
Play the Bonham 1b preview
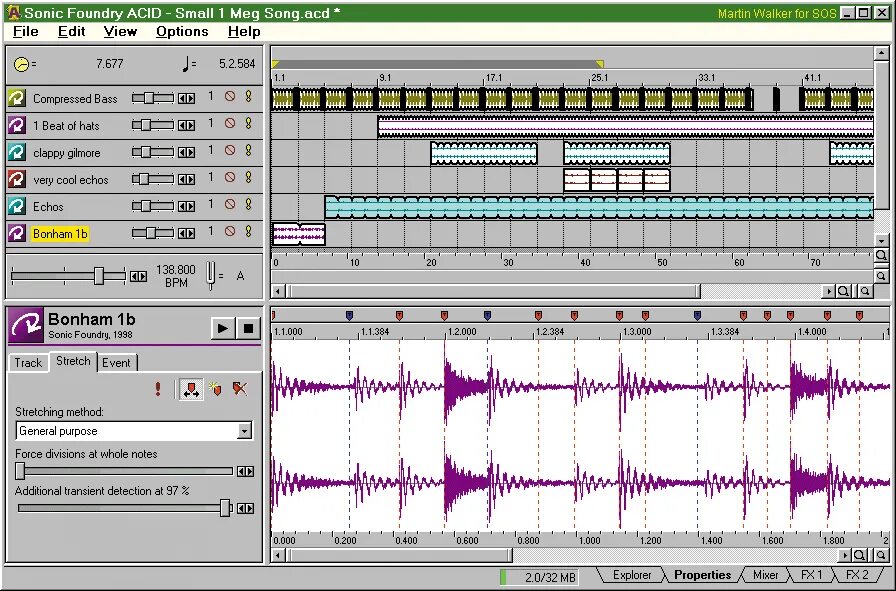click(x=222, y=328)
